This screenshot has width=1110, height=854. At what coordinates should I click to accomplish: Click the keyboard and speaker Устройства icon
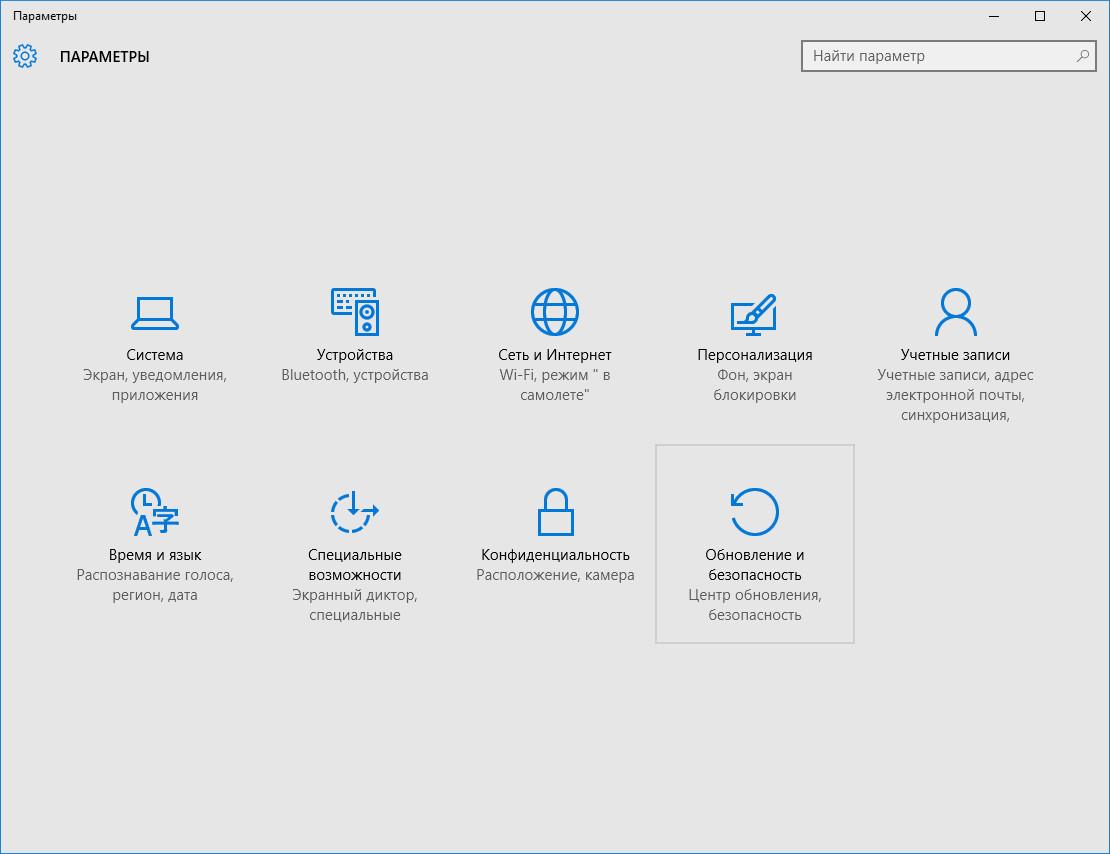355,313
